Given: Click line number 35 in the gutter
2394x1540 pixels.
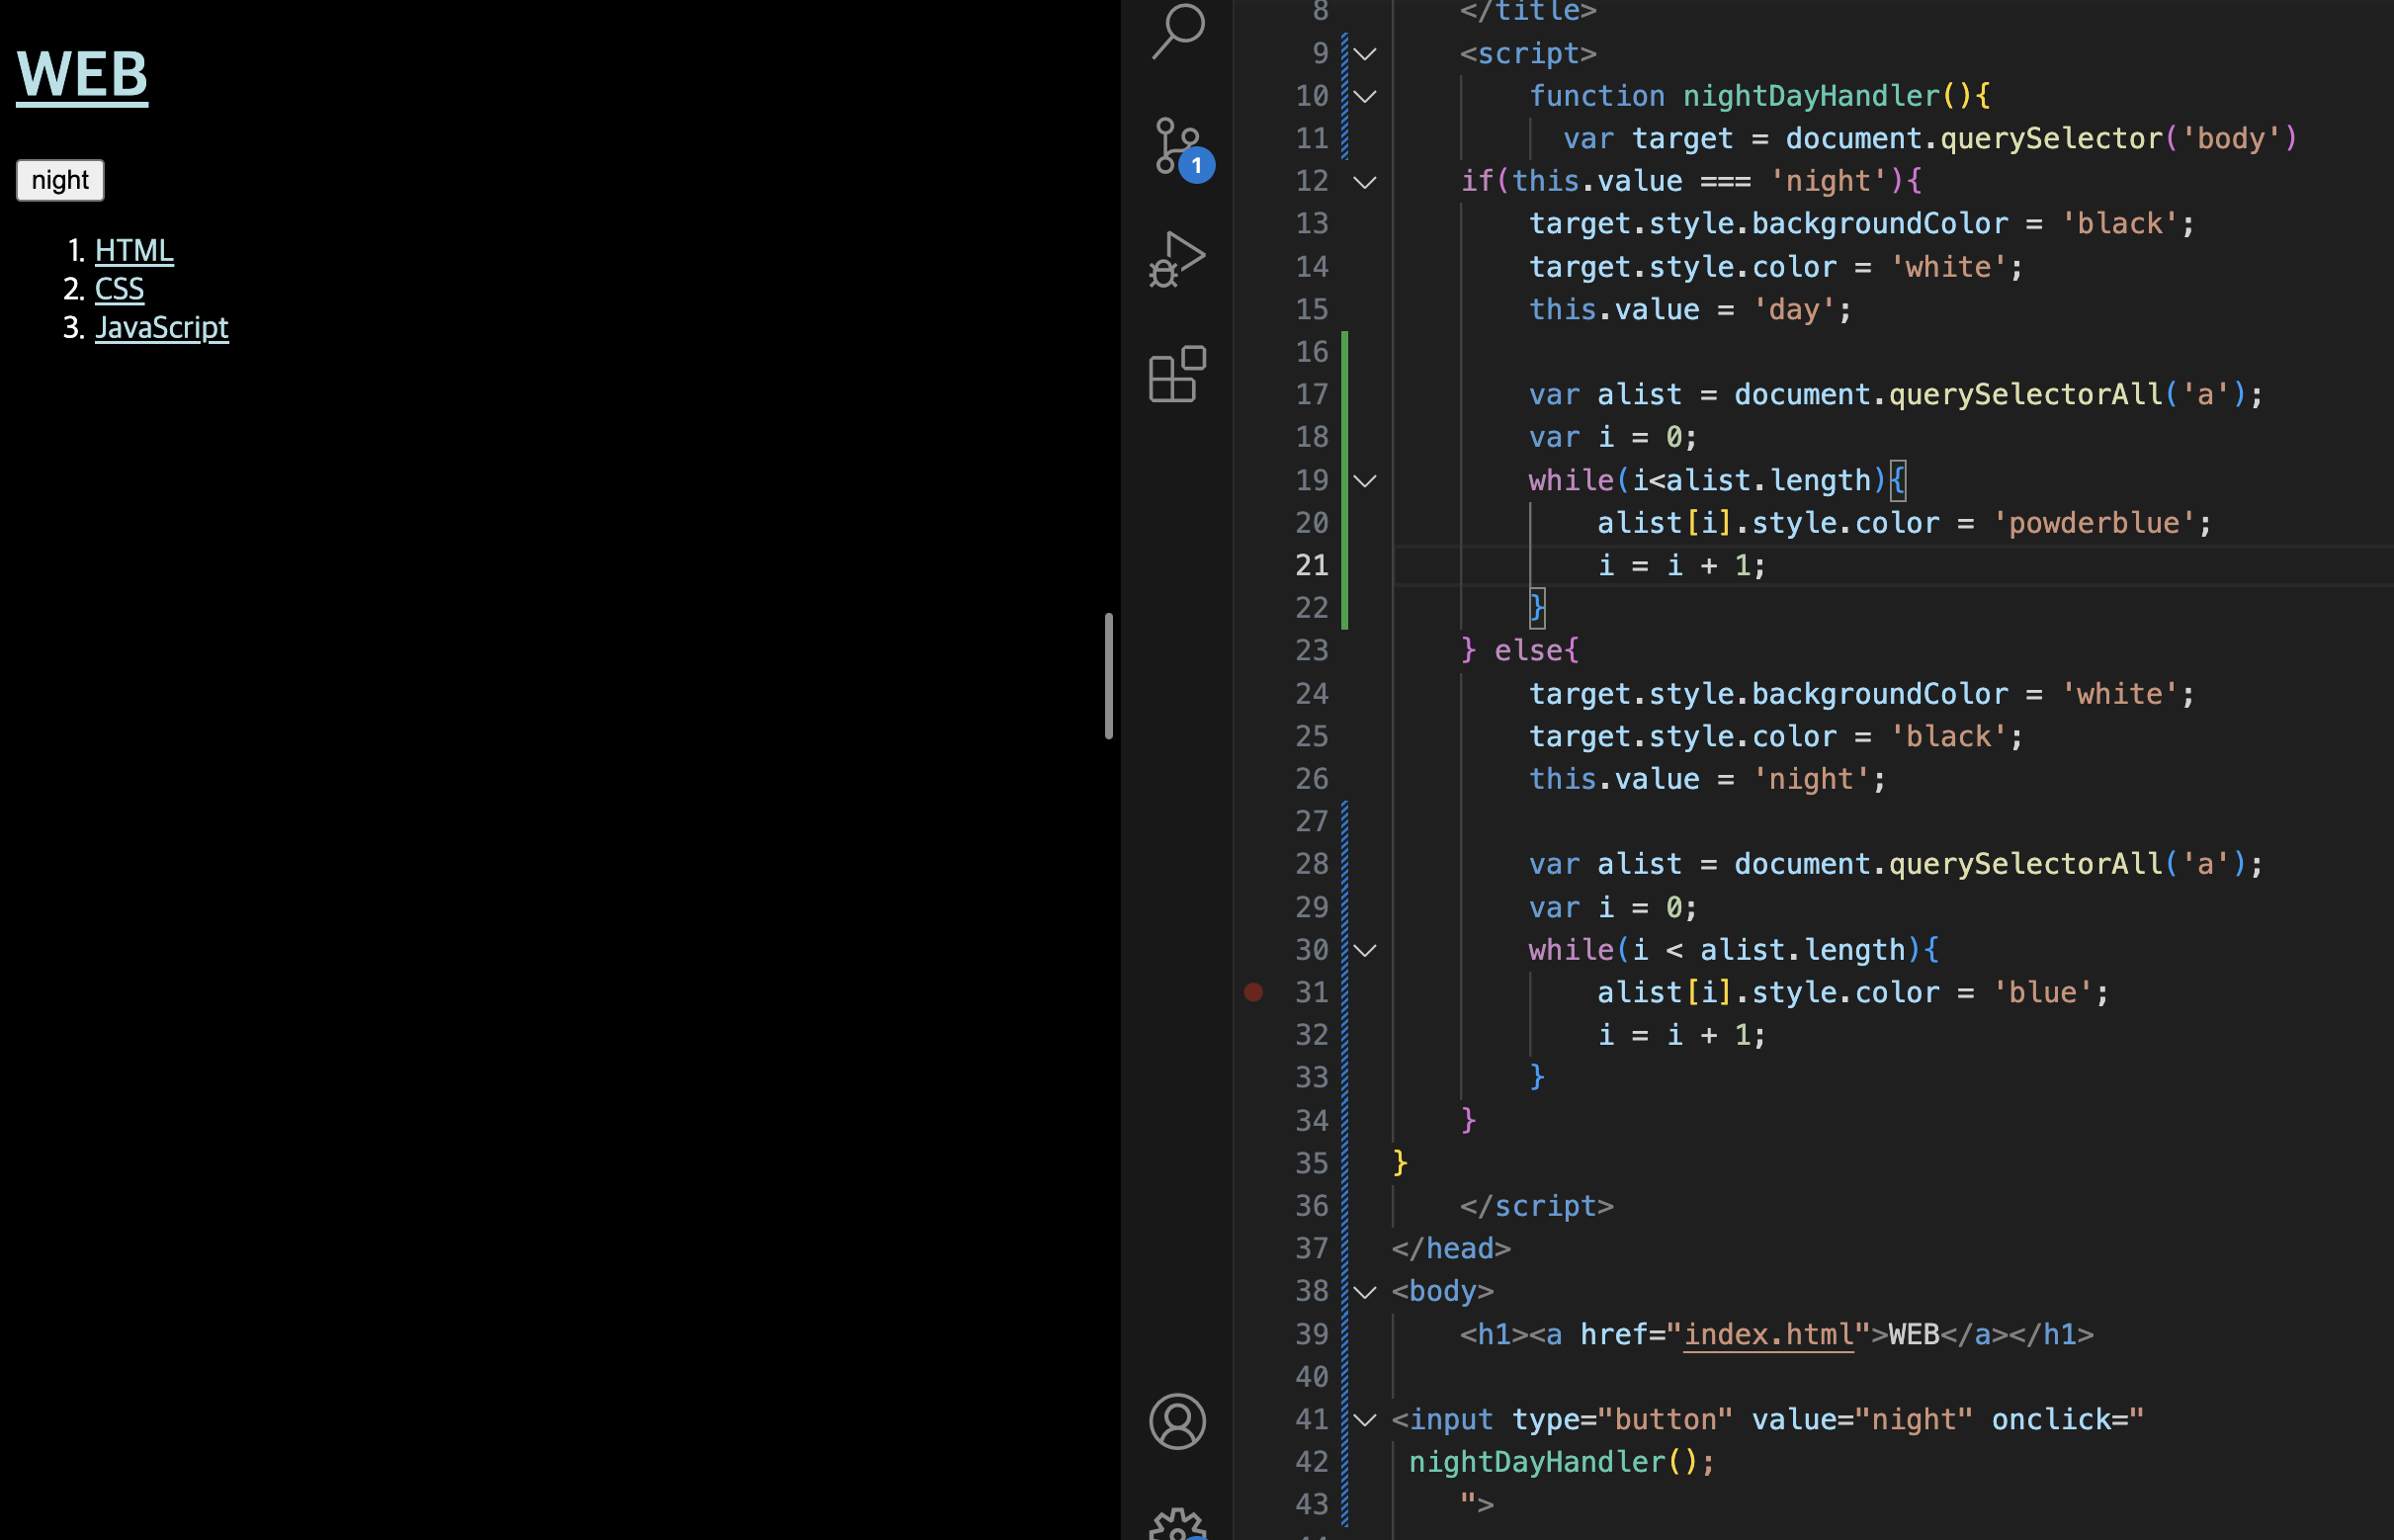Looking at the screenshot, I should (x=1312, y=1163).
